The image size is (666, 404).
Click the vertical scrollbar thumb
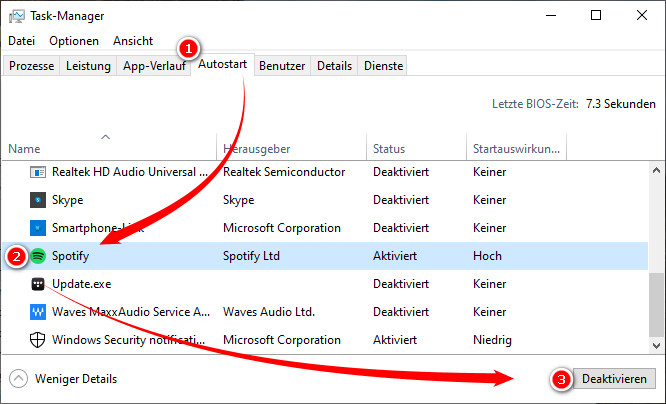(x=656, y=304)
